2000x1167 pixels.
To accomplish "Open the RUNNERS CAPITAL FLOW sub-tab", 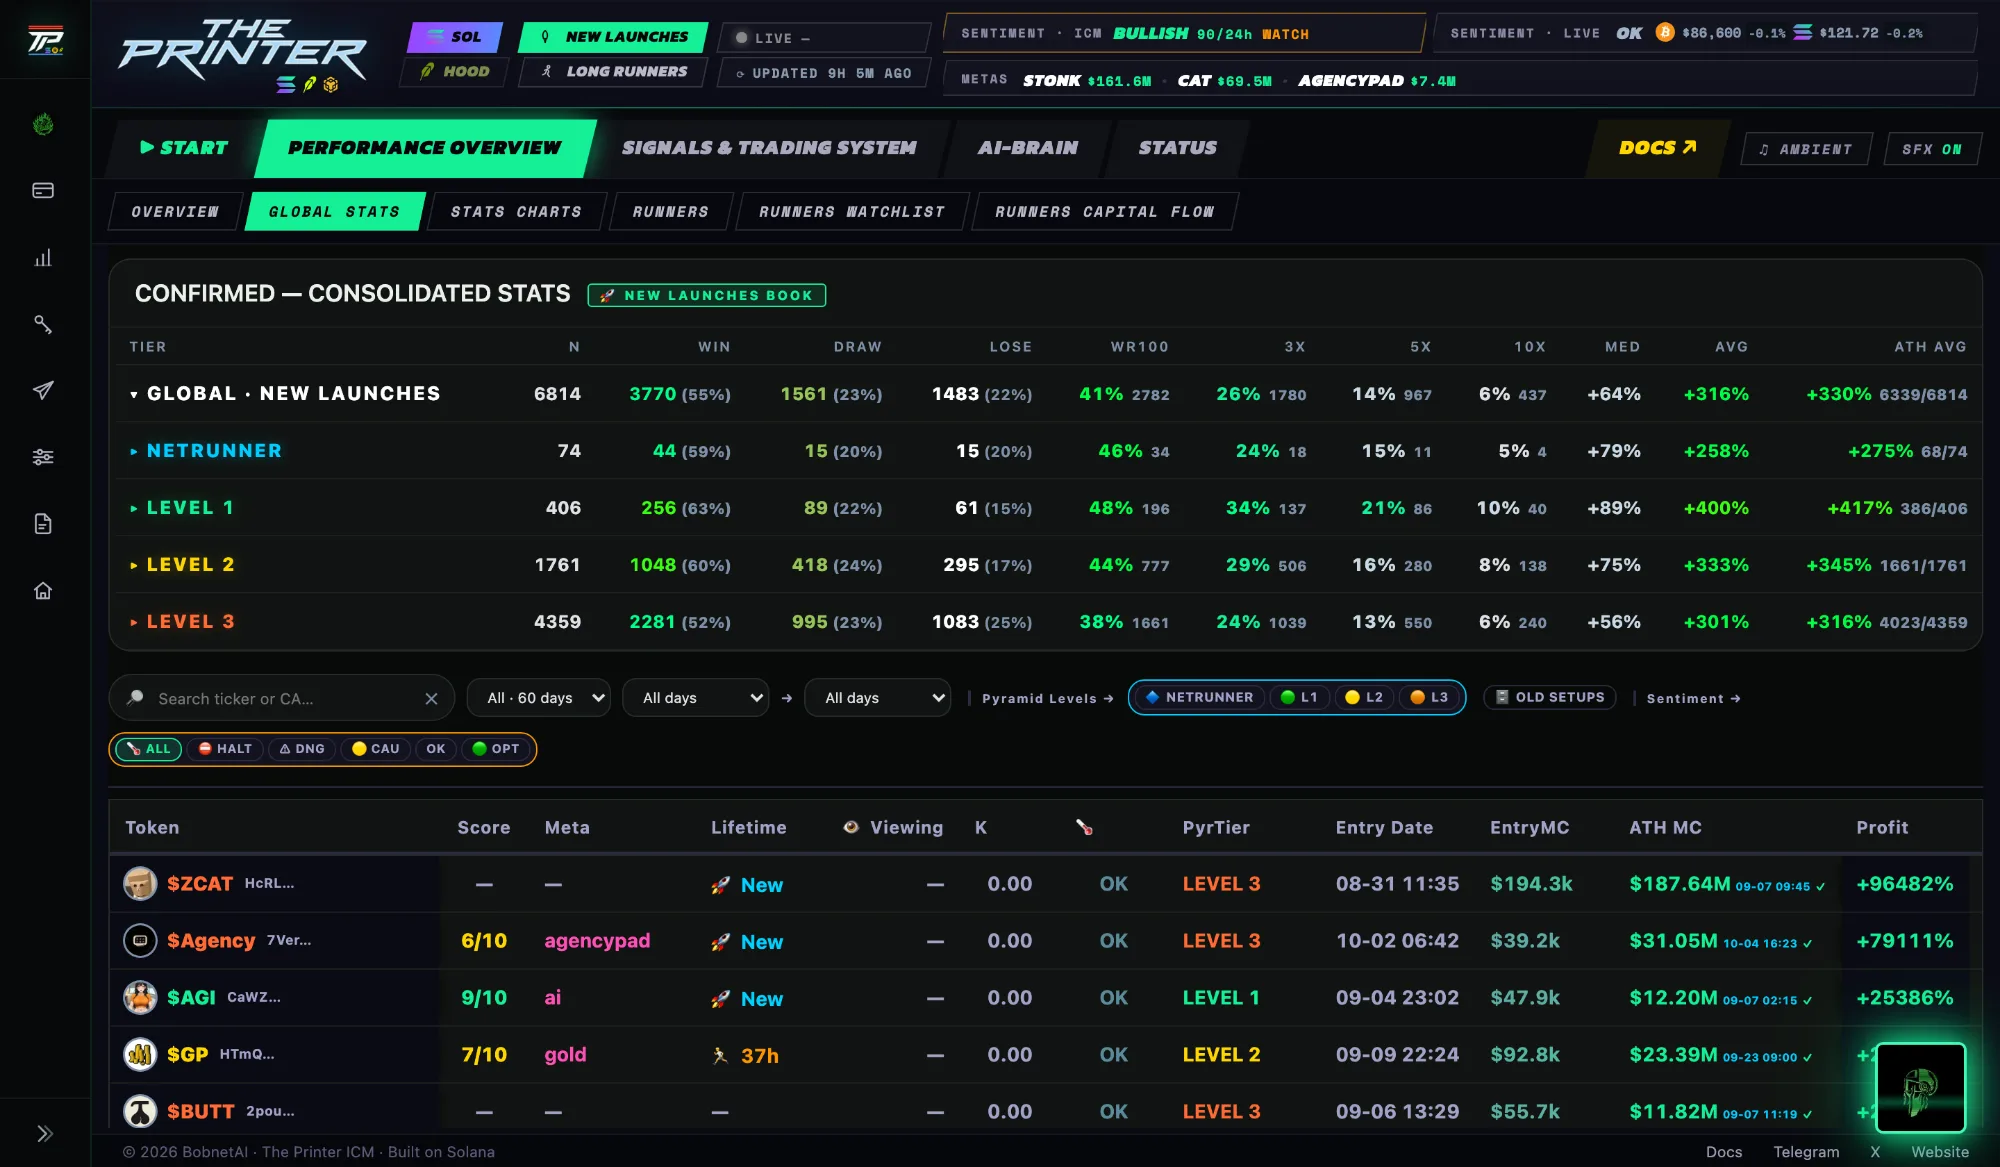I will (x=1104, y=212).
